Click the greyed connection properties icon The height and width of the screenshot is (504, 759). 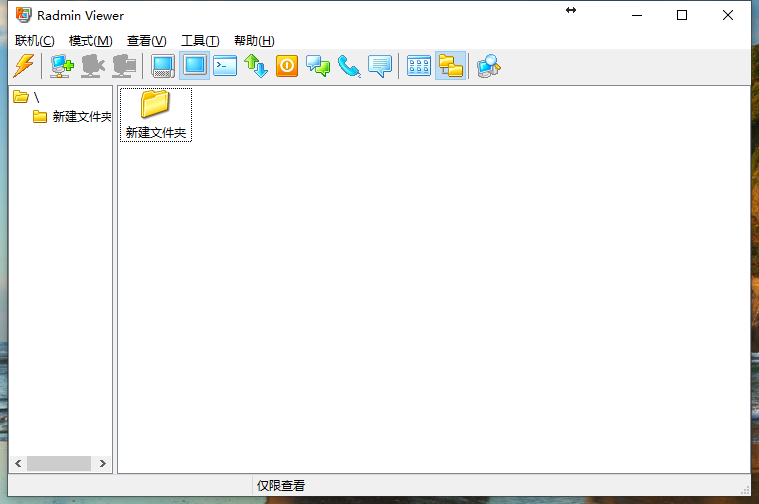[x=124, y=65]
